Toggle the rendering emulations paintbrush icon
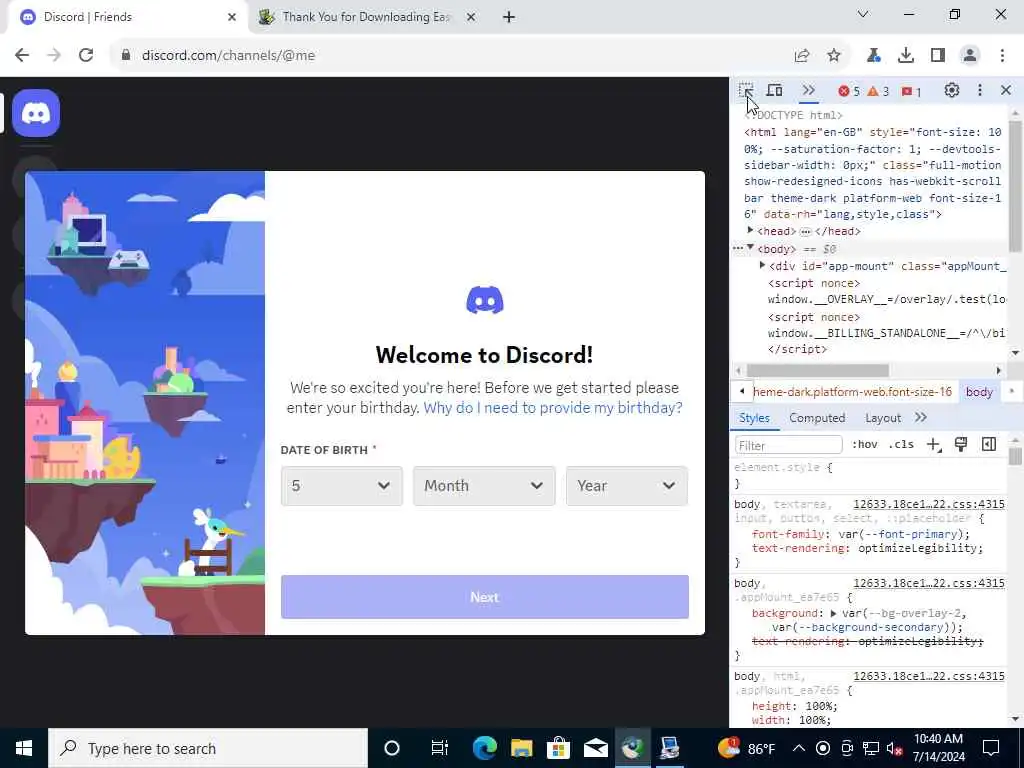The image size is (1024, 768). (x=961, y=445)
